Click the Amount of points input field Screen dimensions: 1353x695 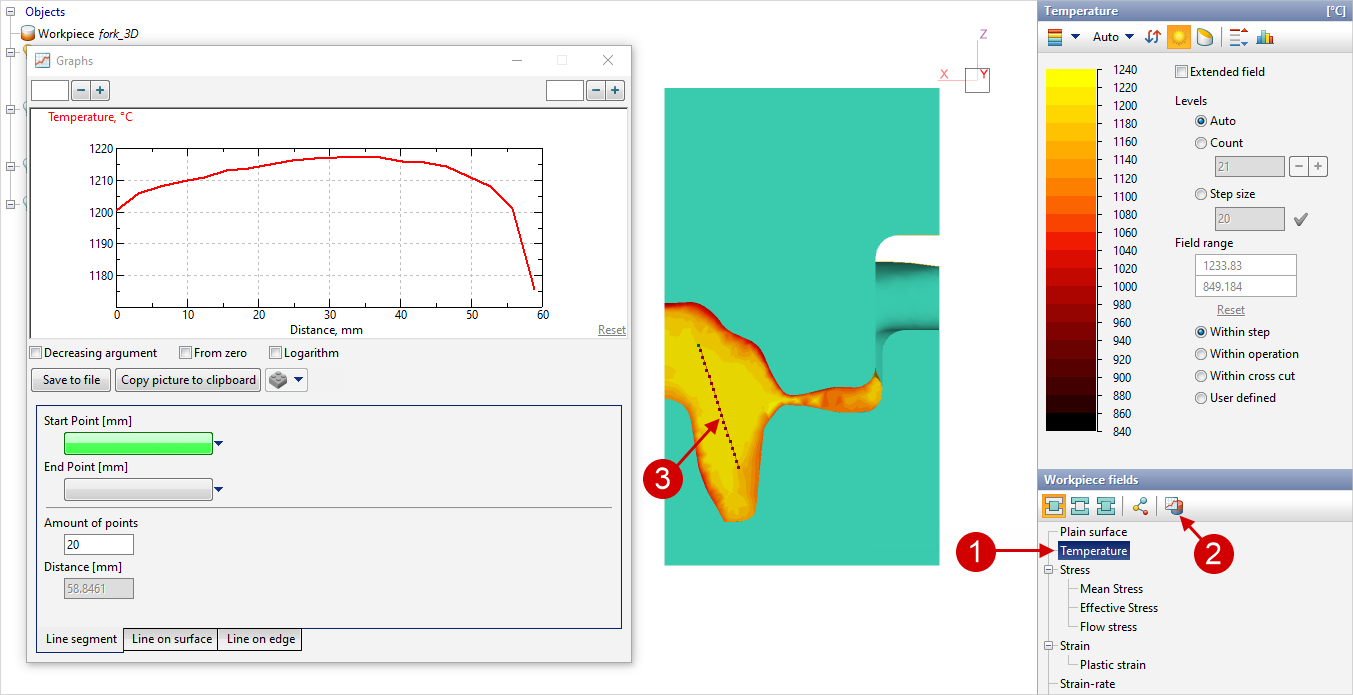[98, 545]
